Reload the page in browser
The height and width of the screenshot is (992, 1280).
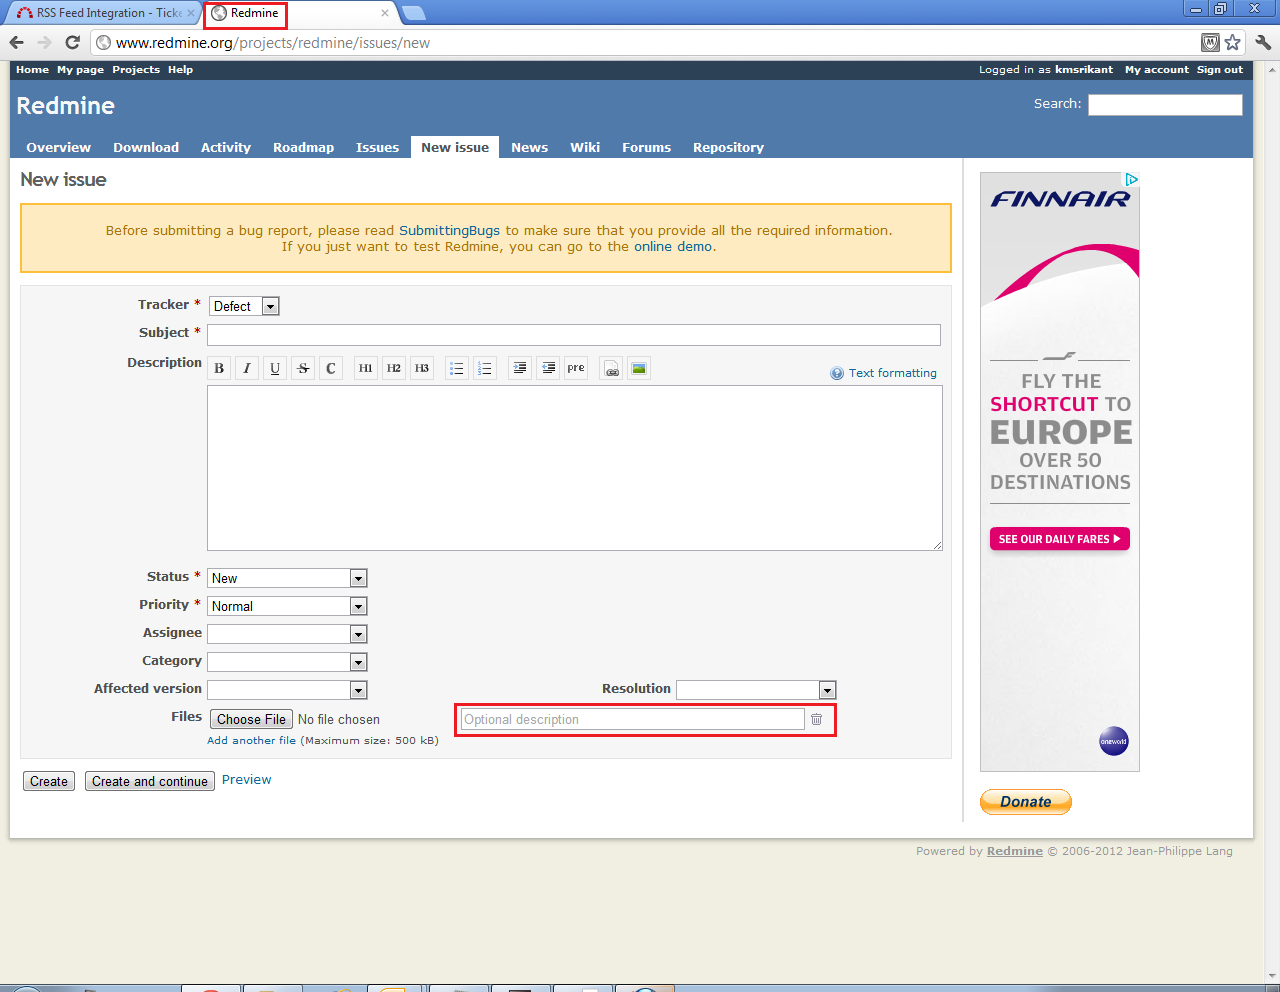pos(72,42)
